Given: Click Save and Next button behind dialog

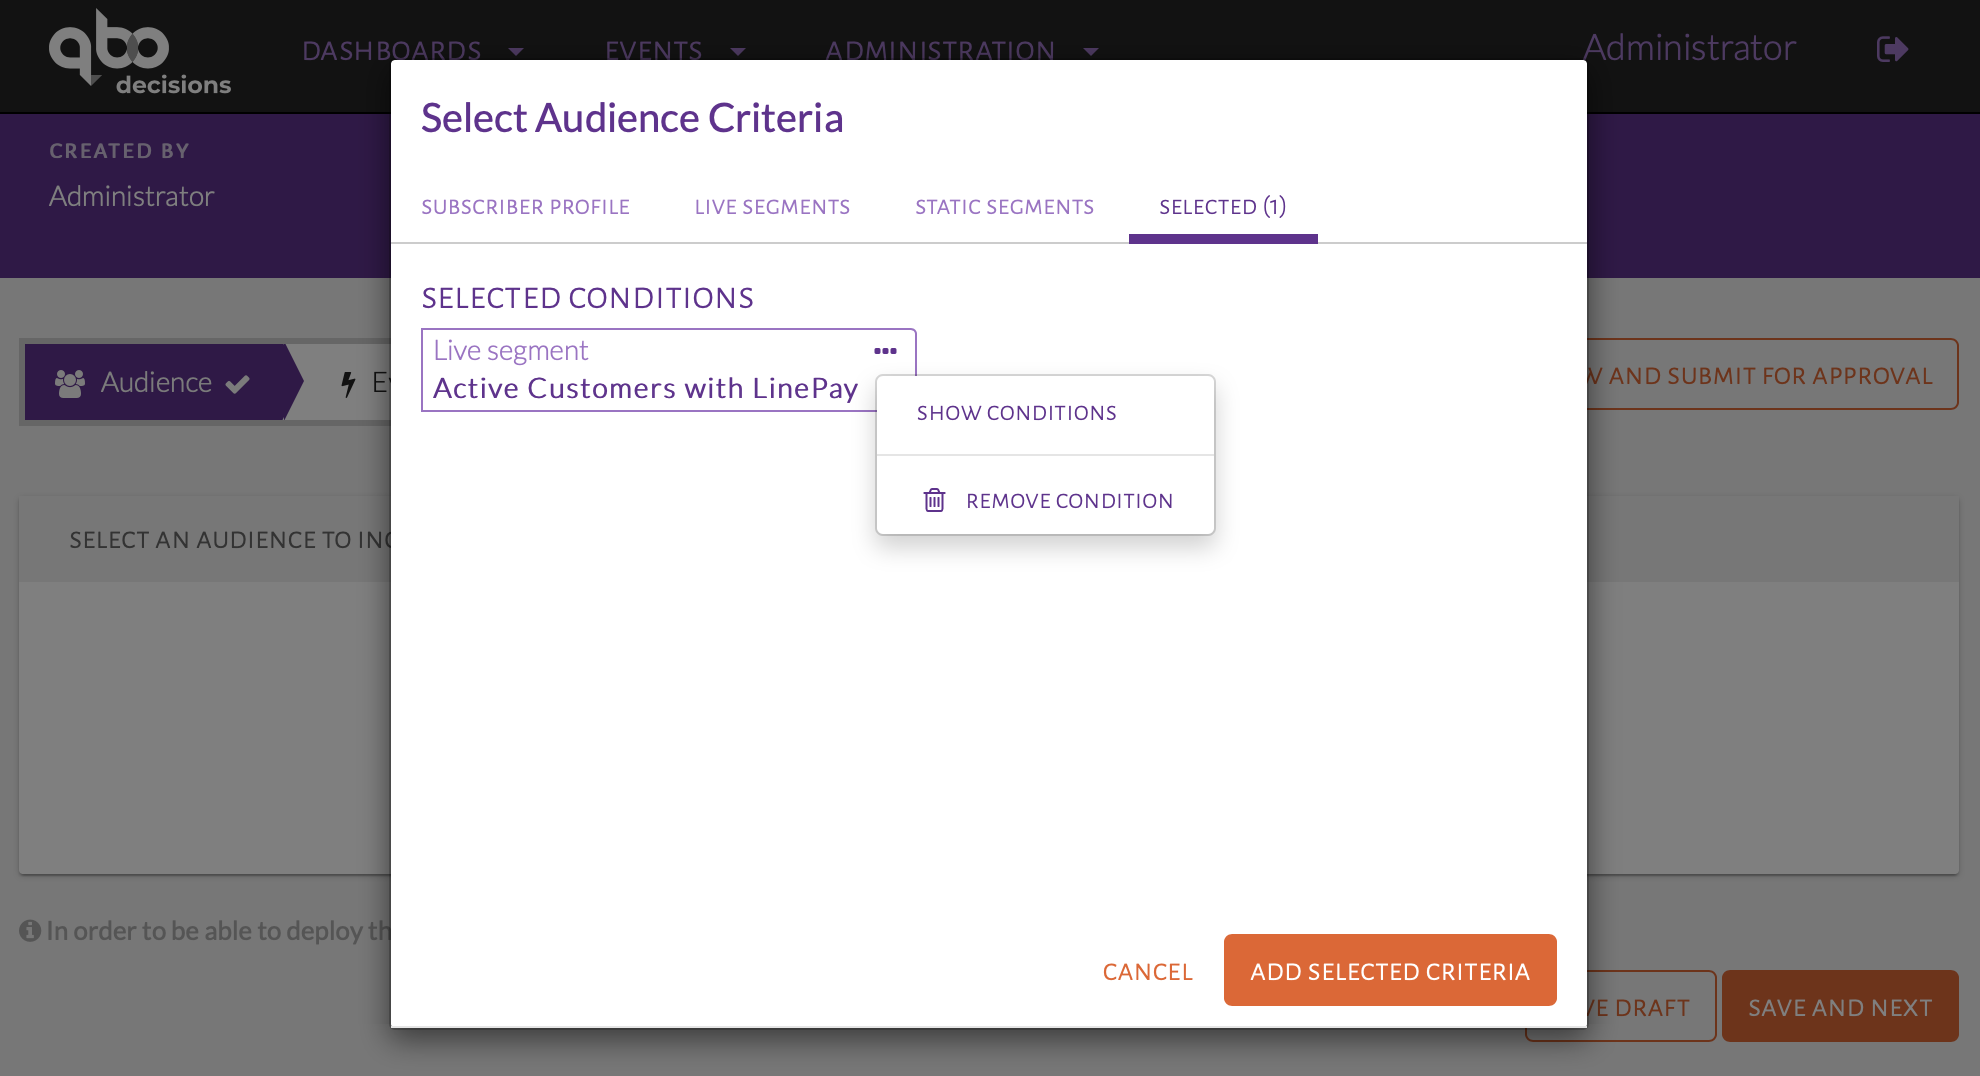Looking at the screenshot, I should coord(1840,1007).
